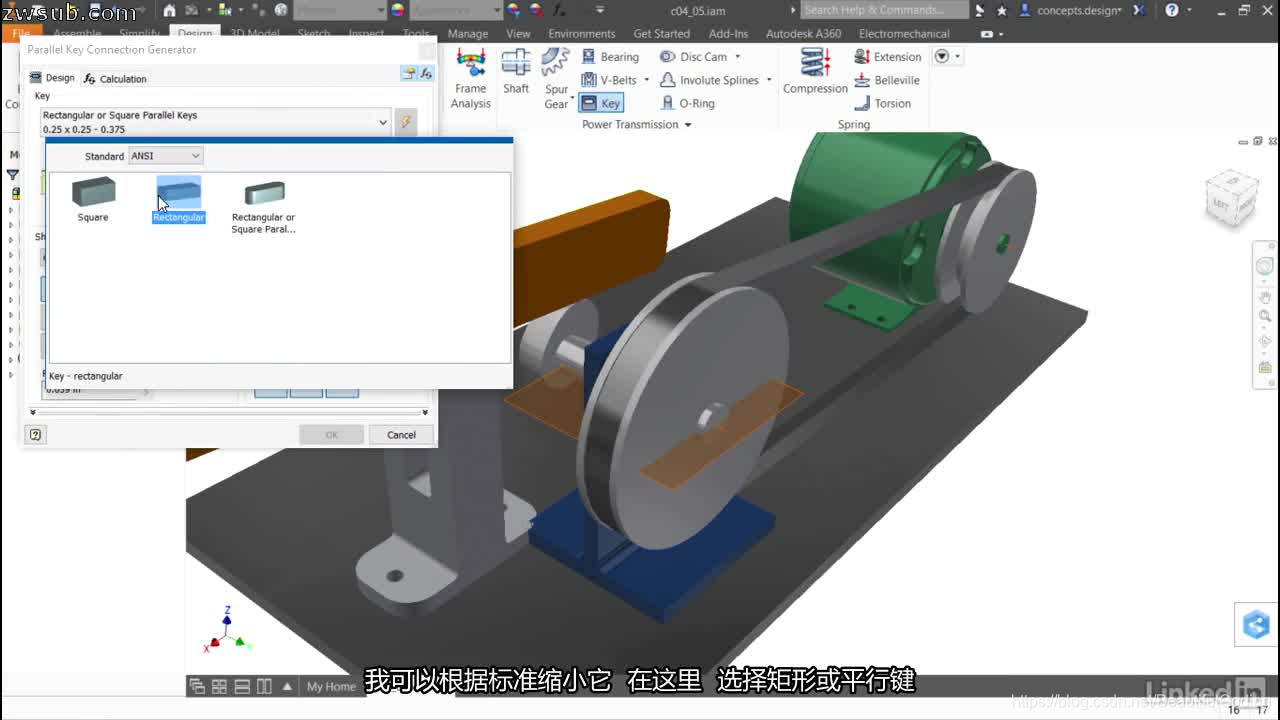Click the help icon in Key dialog

tap(36, 435)
